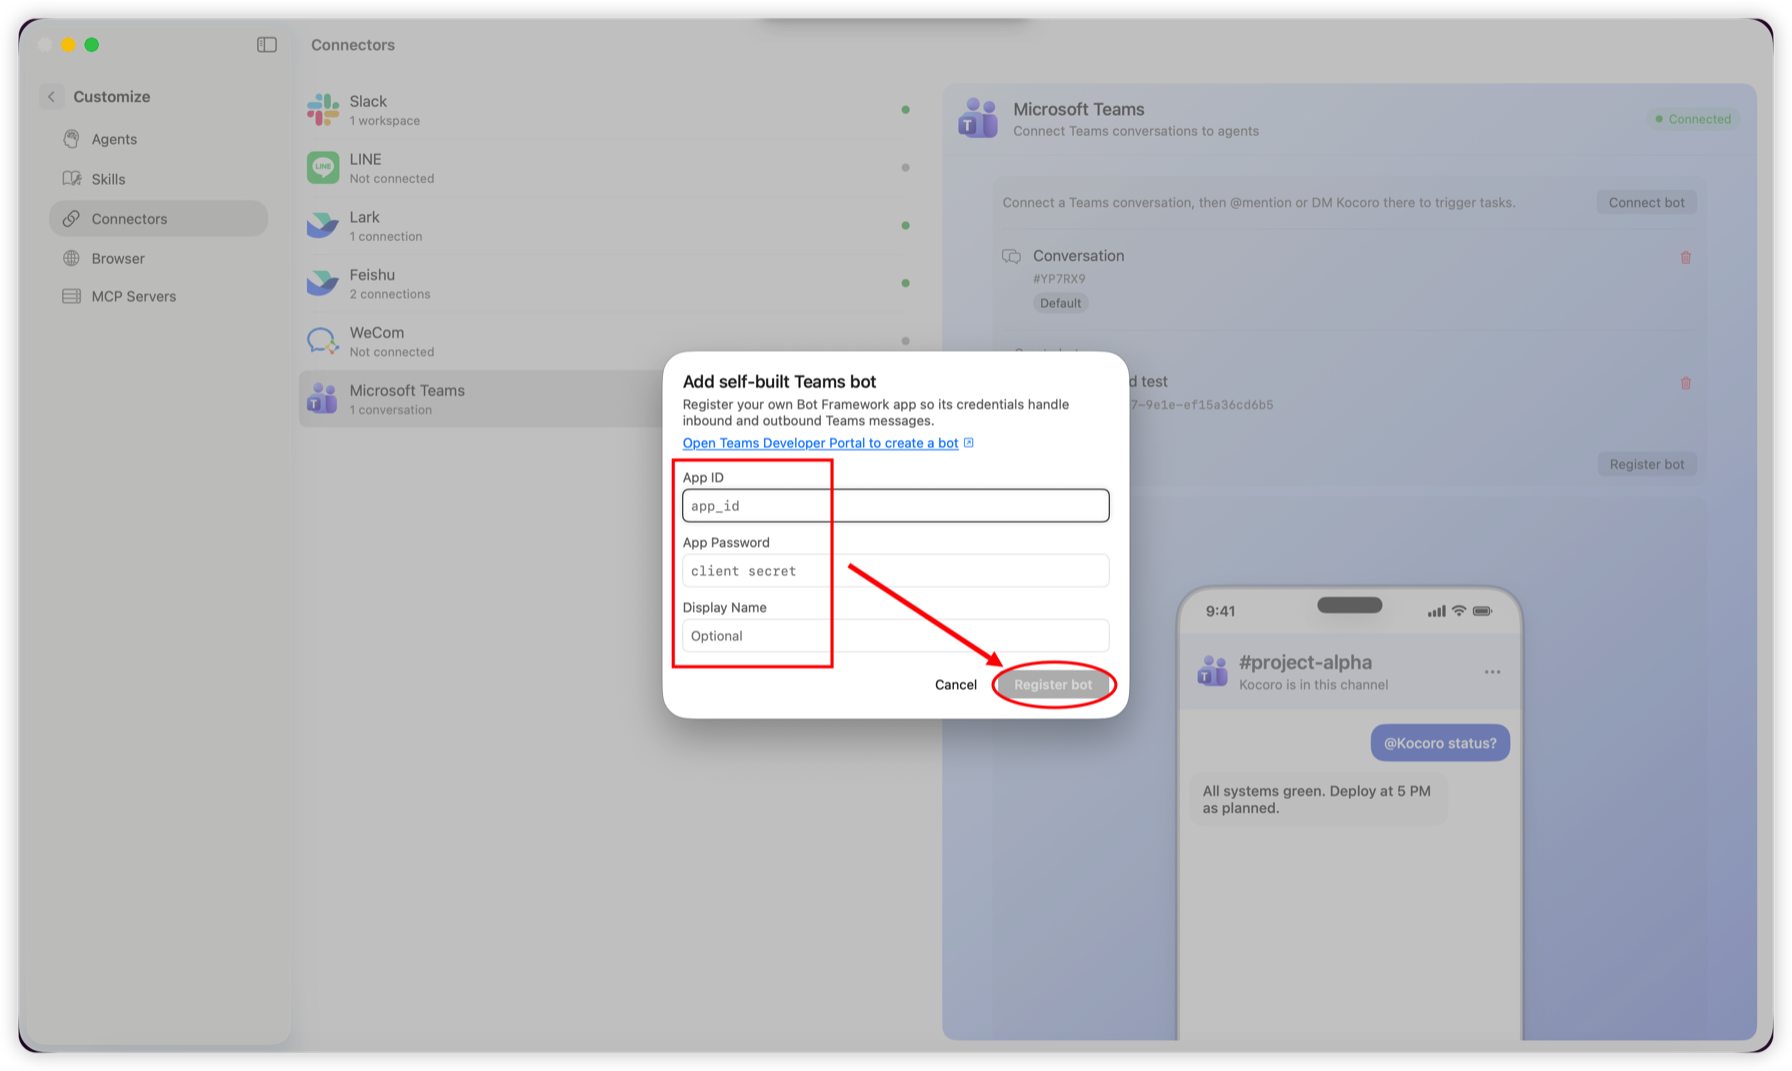This screenshot has height=1071, width=1792.
Task: Click the Skills sidebar icon
Action: (71, 179)
